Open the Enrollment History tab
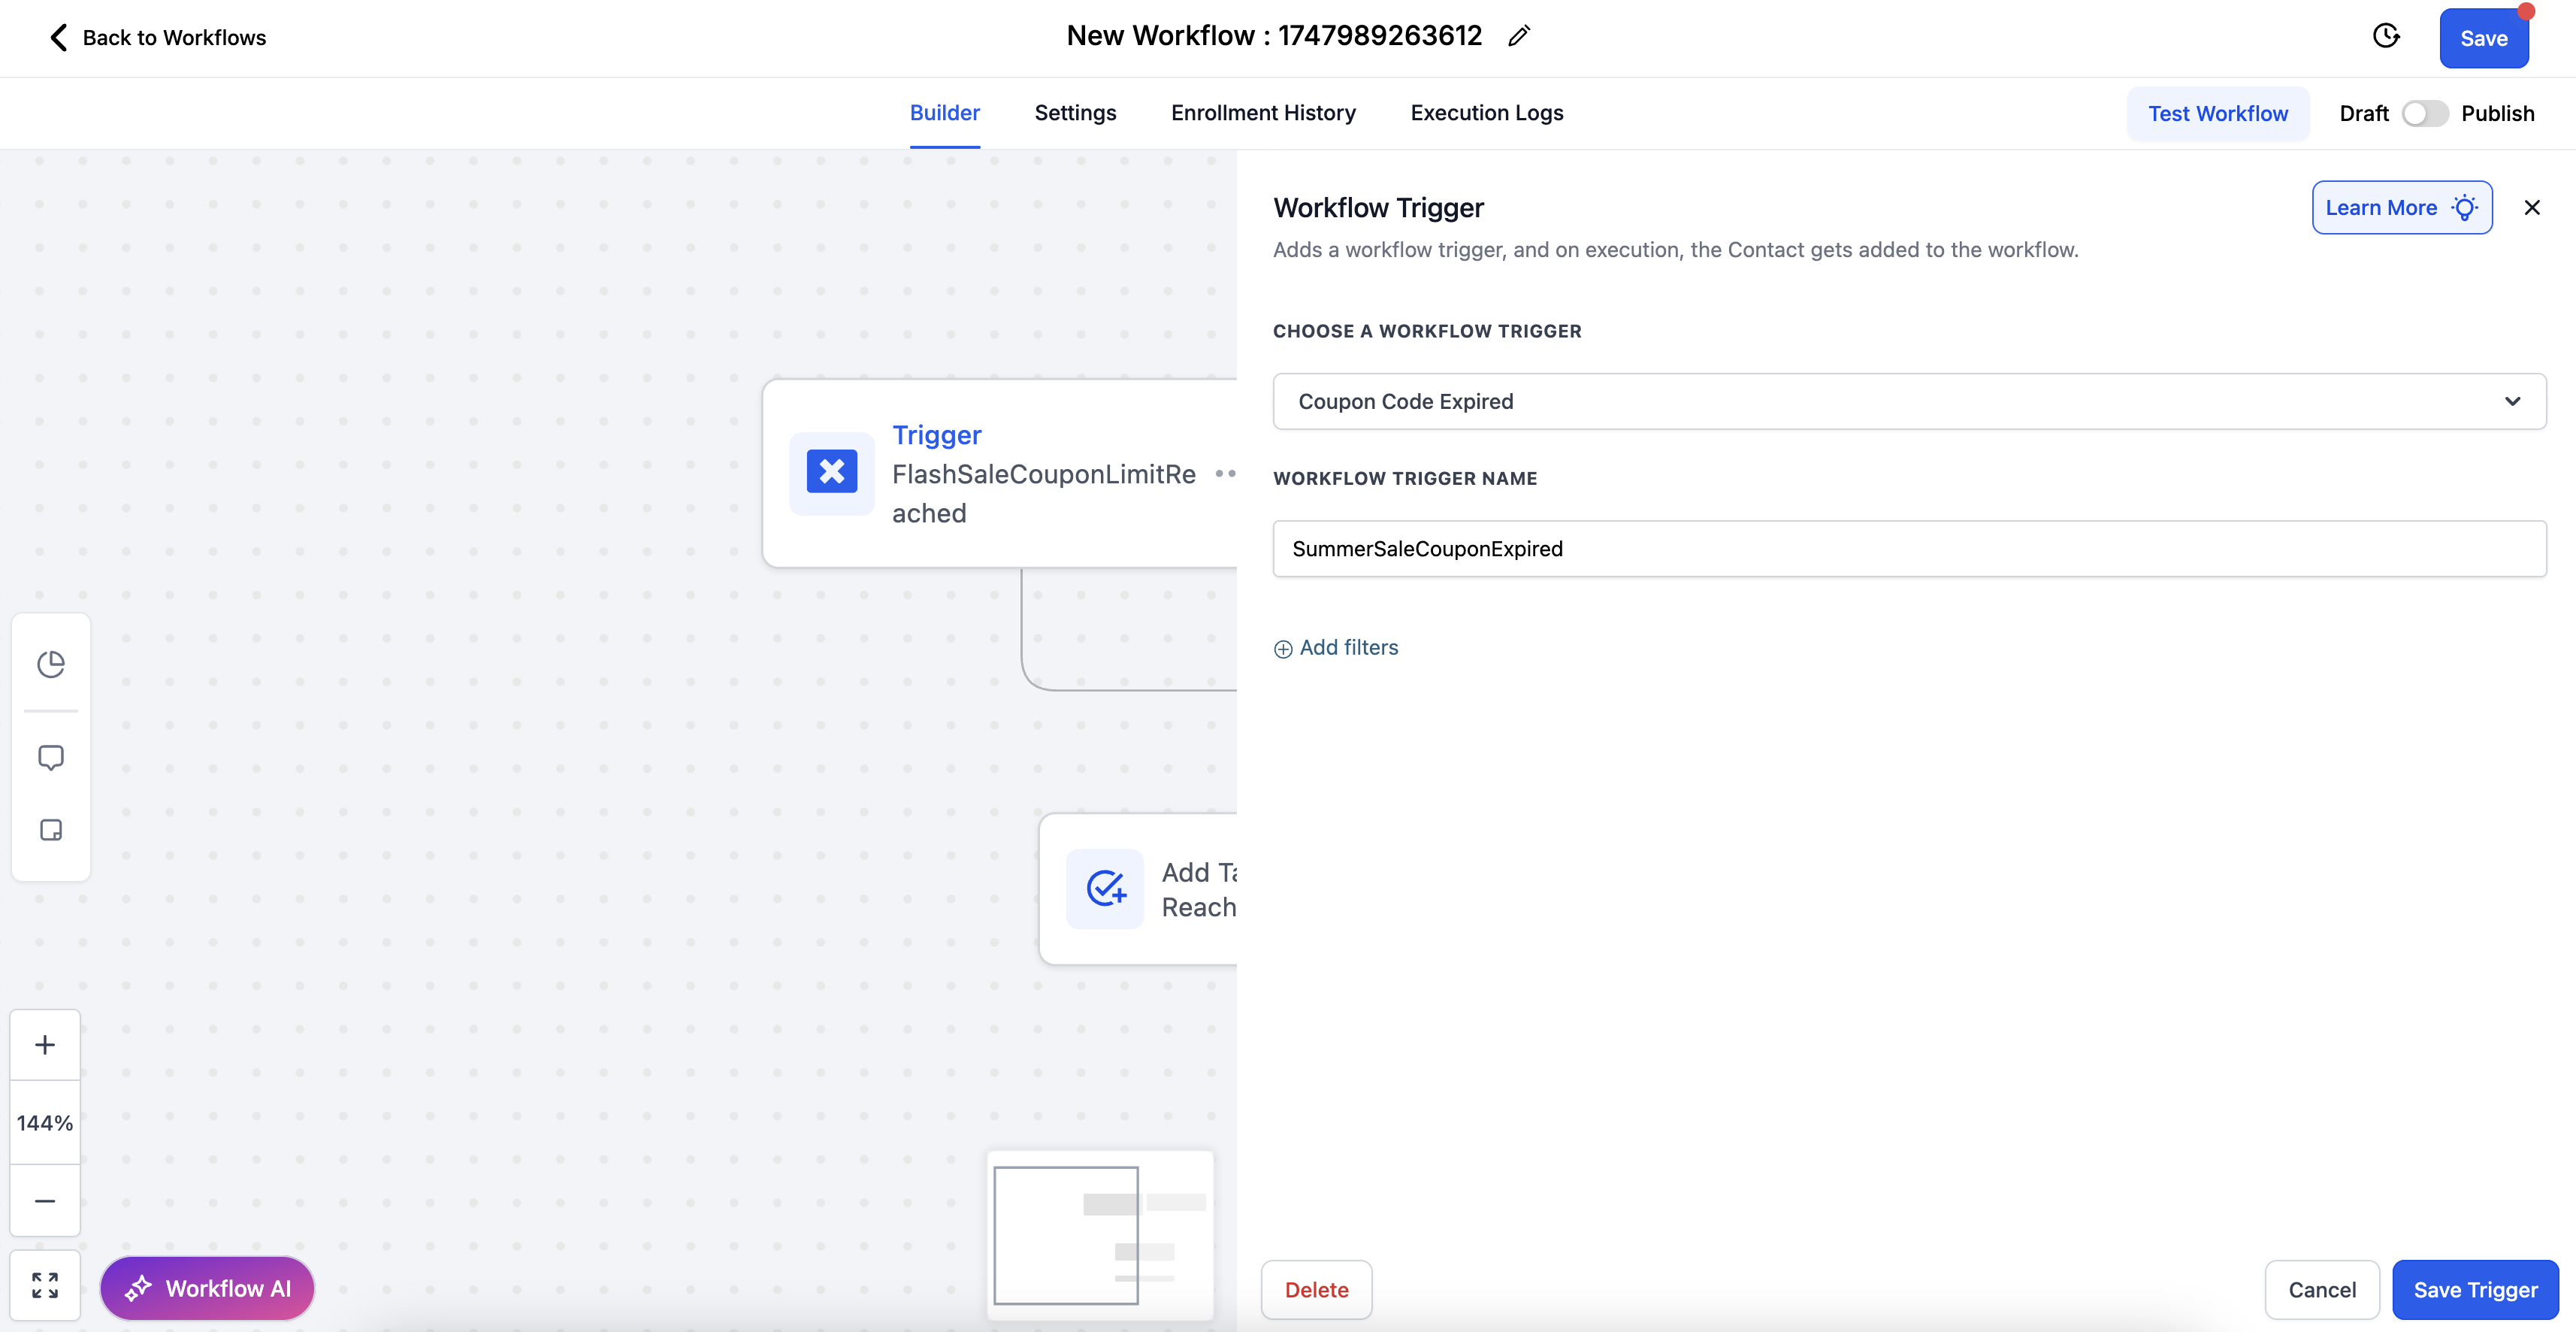Viewport: 2576px width, 1332px height. pyautogui.click(x=1263, y=113)
